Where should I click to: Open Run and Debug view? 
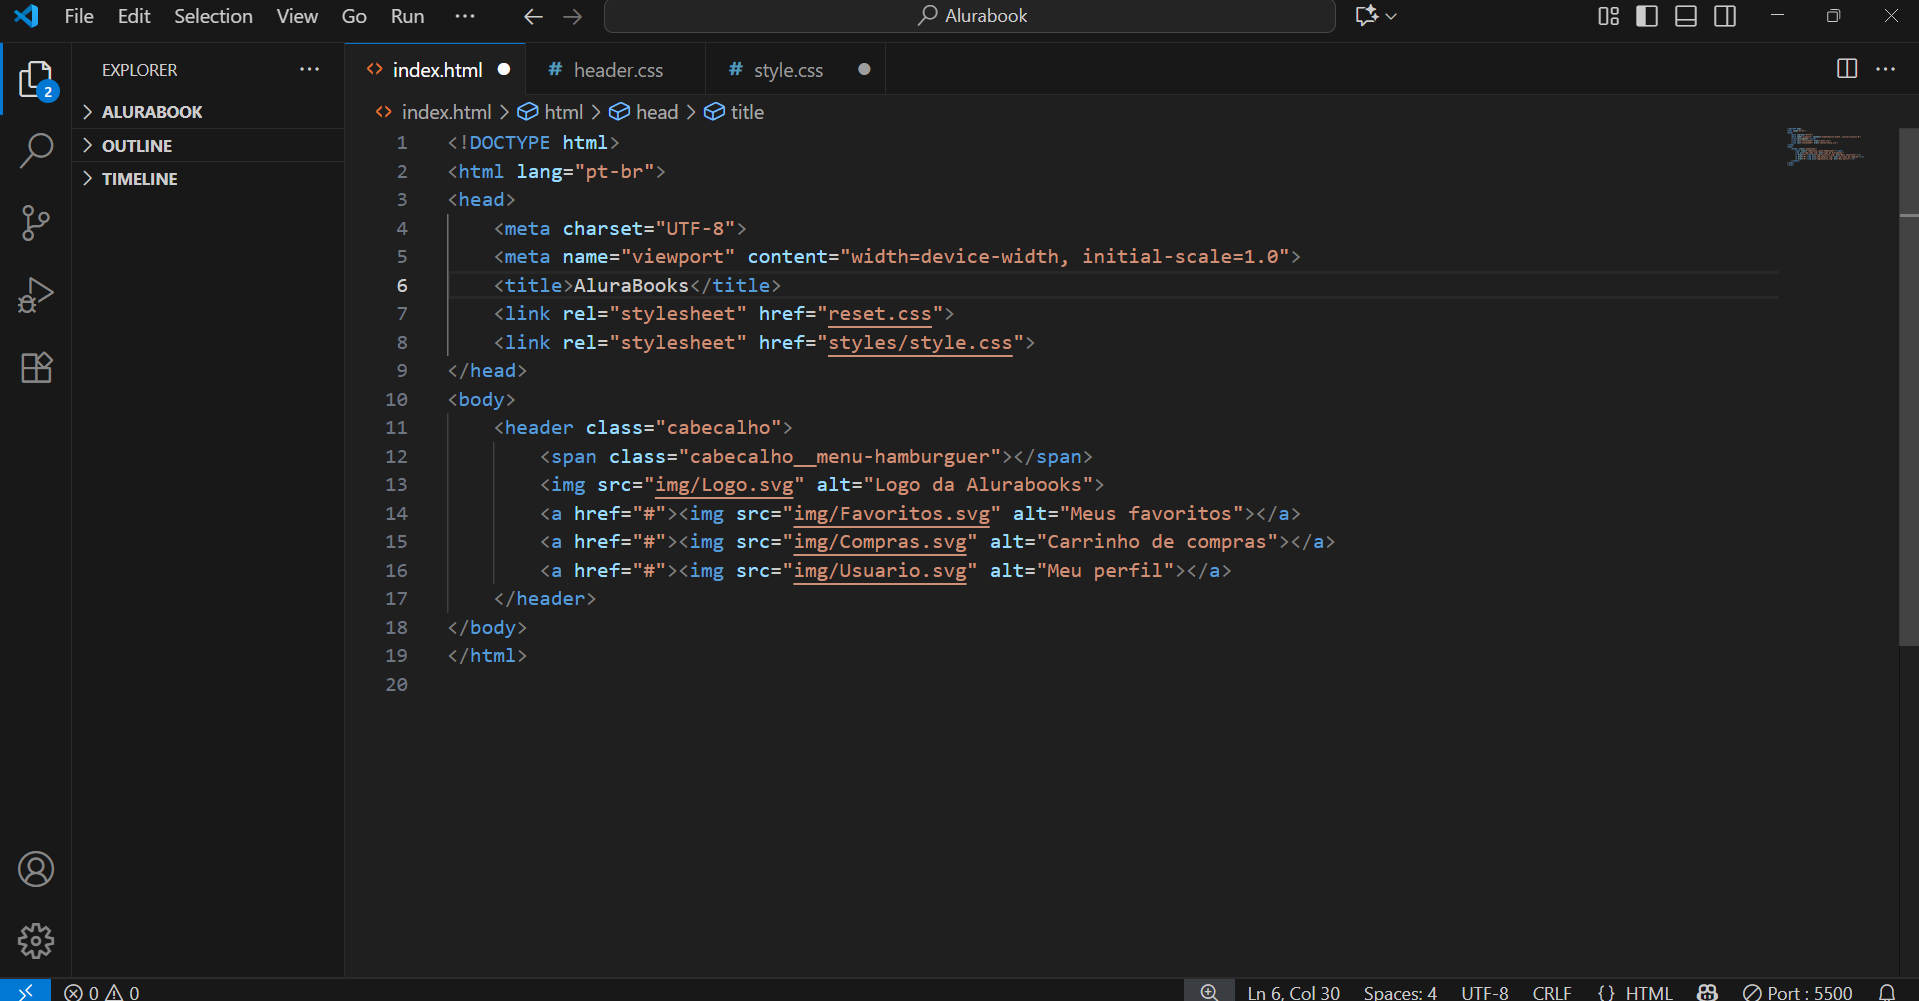click(36, 295)
